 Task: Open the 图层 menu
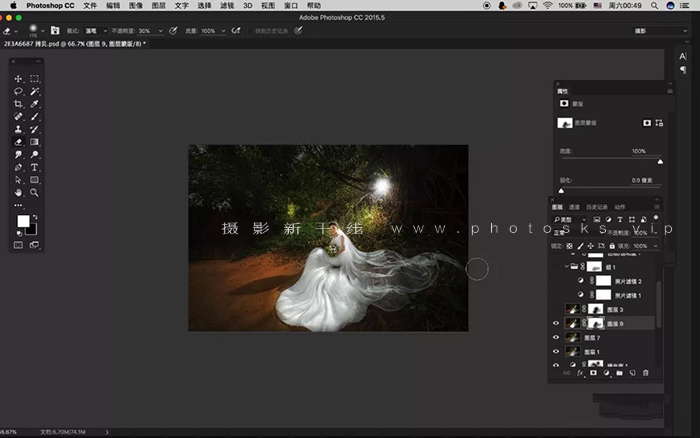coord(158,5)
